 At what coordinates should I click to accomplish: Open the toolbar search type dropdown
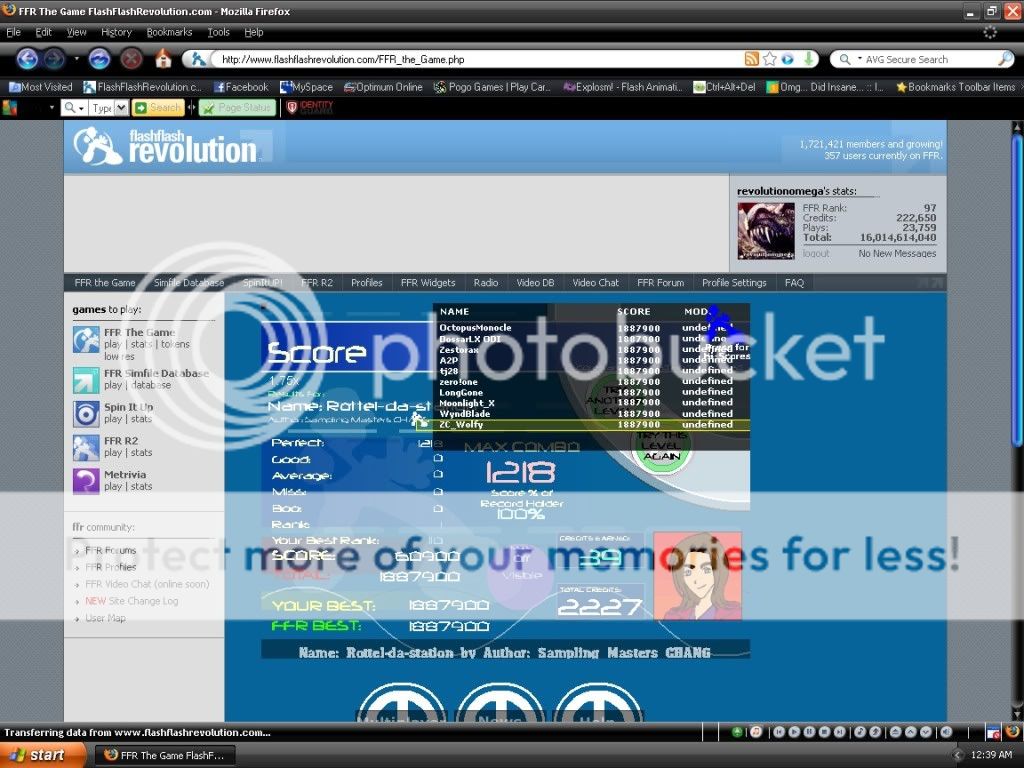122,108
